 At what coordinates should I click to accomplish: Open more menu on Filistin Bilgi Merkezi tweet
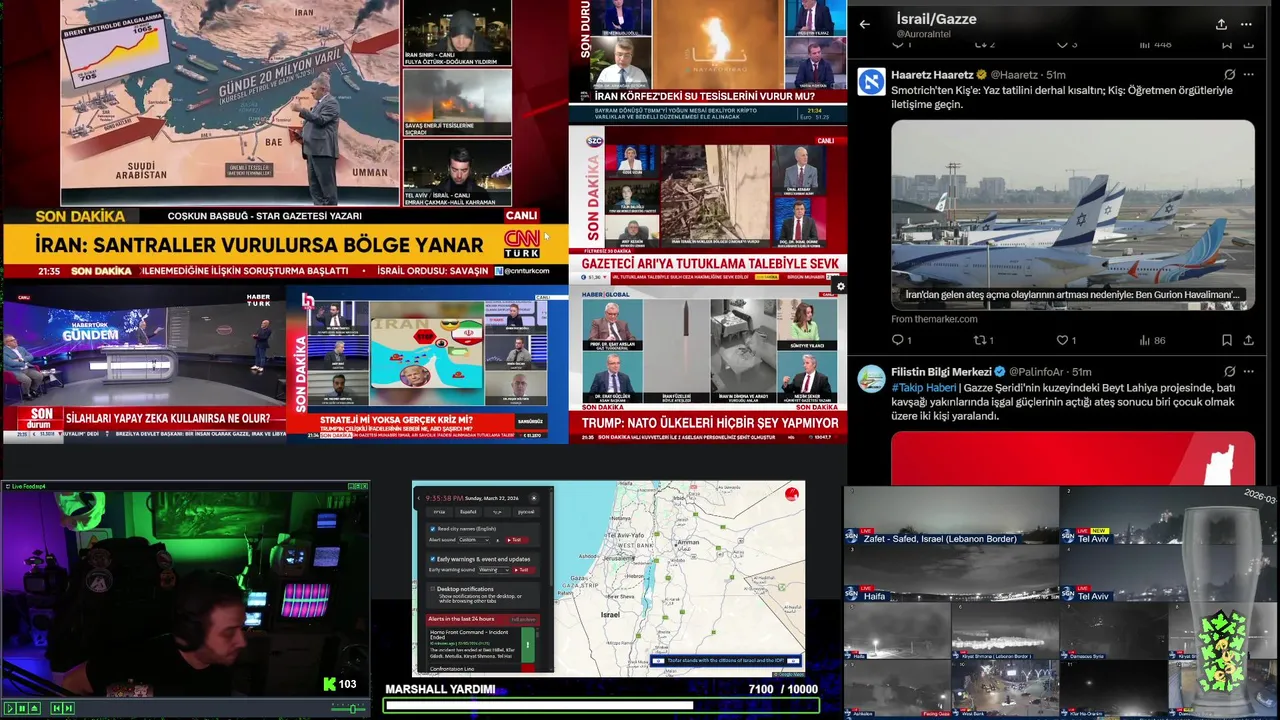click(x=1248, y=371)
